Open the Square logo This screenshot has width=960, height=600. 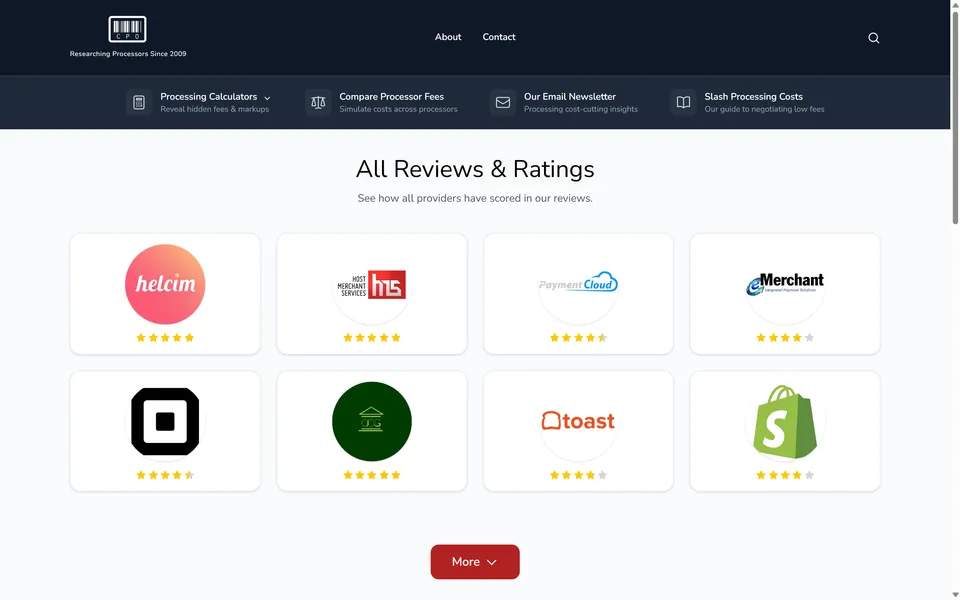click(x=165, y=421)
